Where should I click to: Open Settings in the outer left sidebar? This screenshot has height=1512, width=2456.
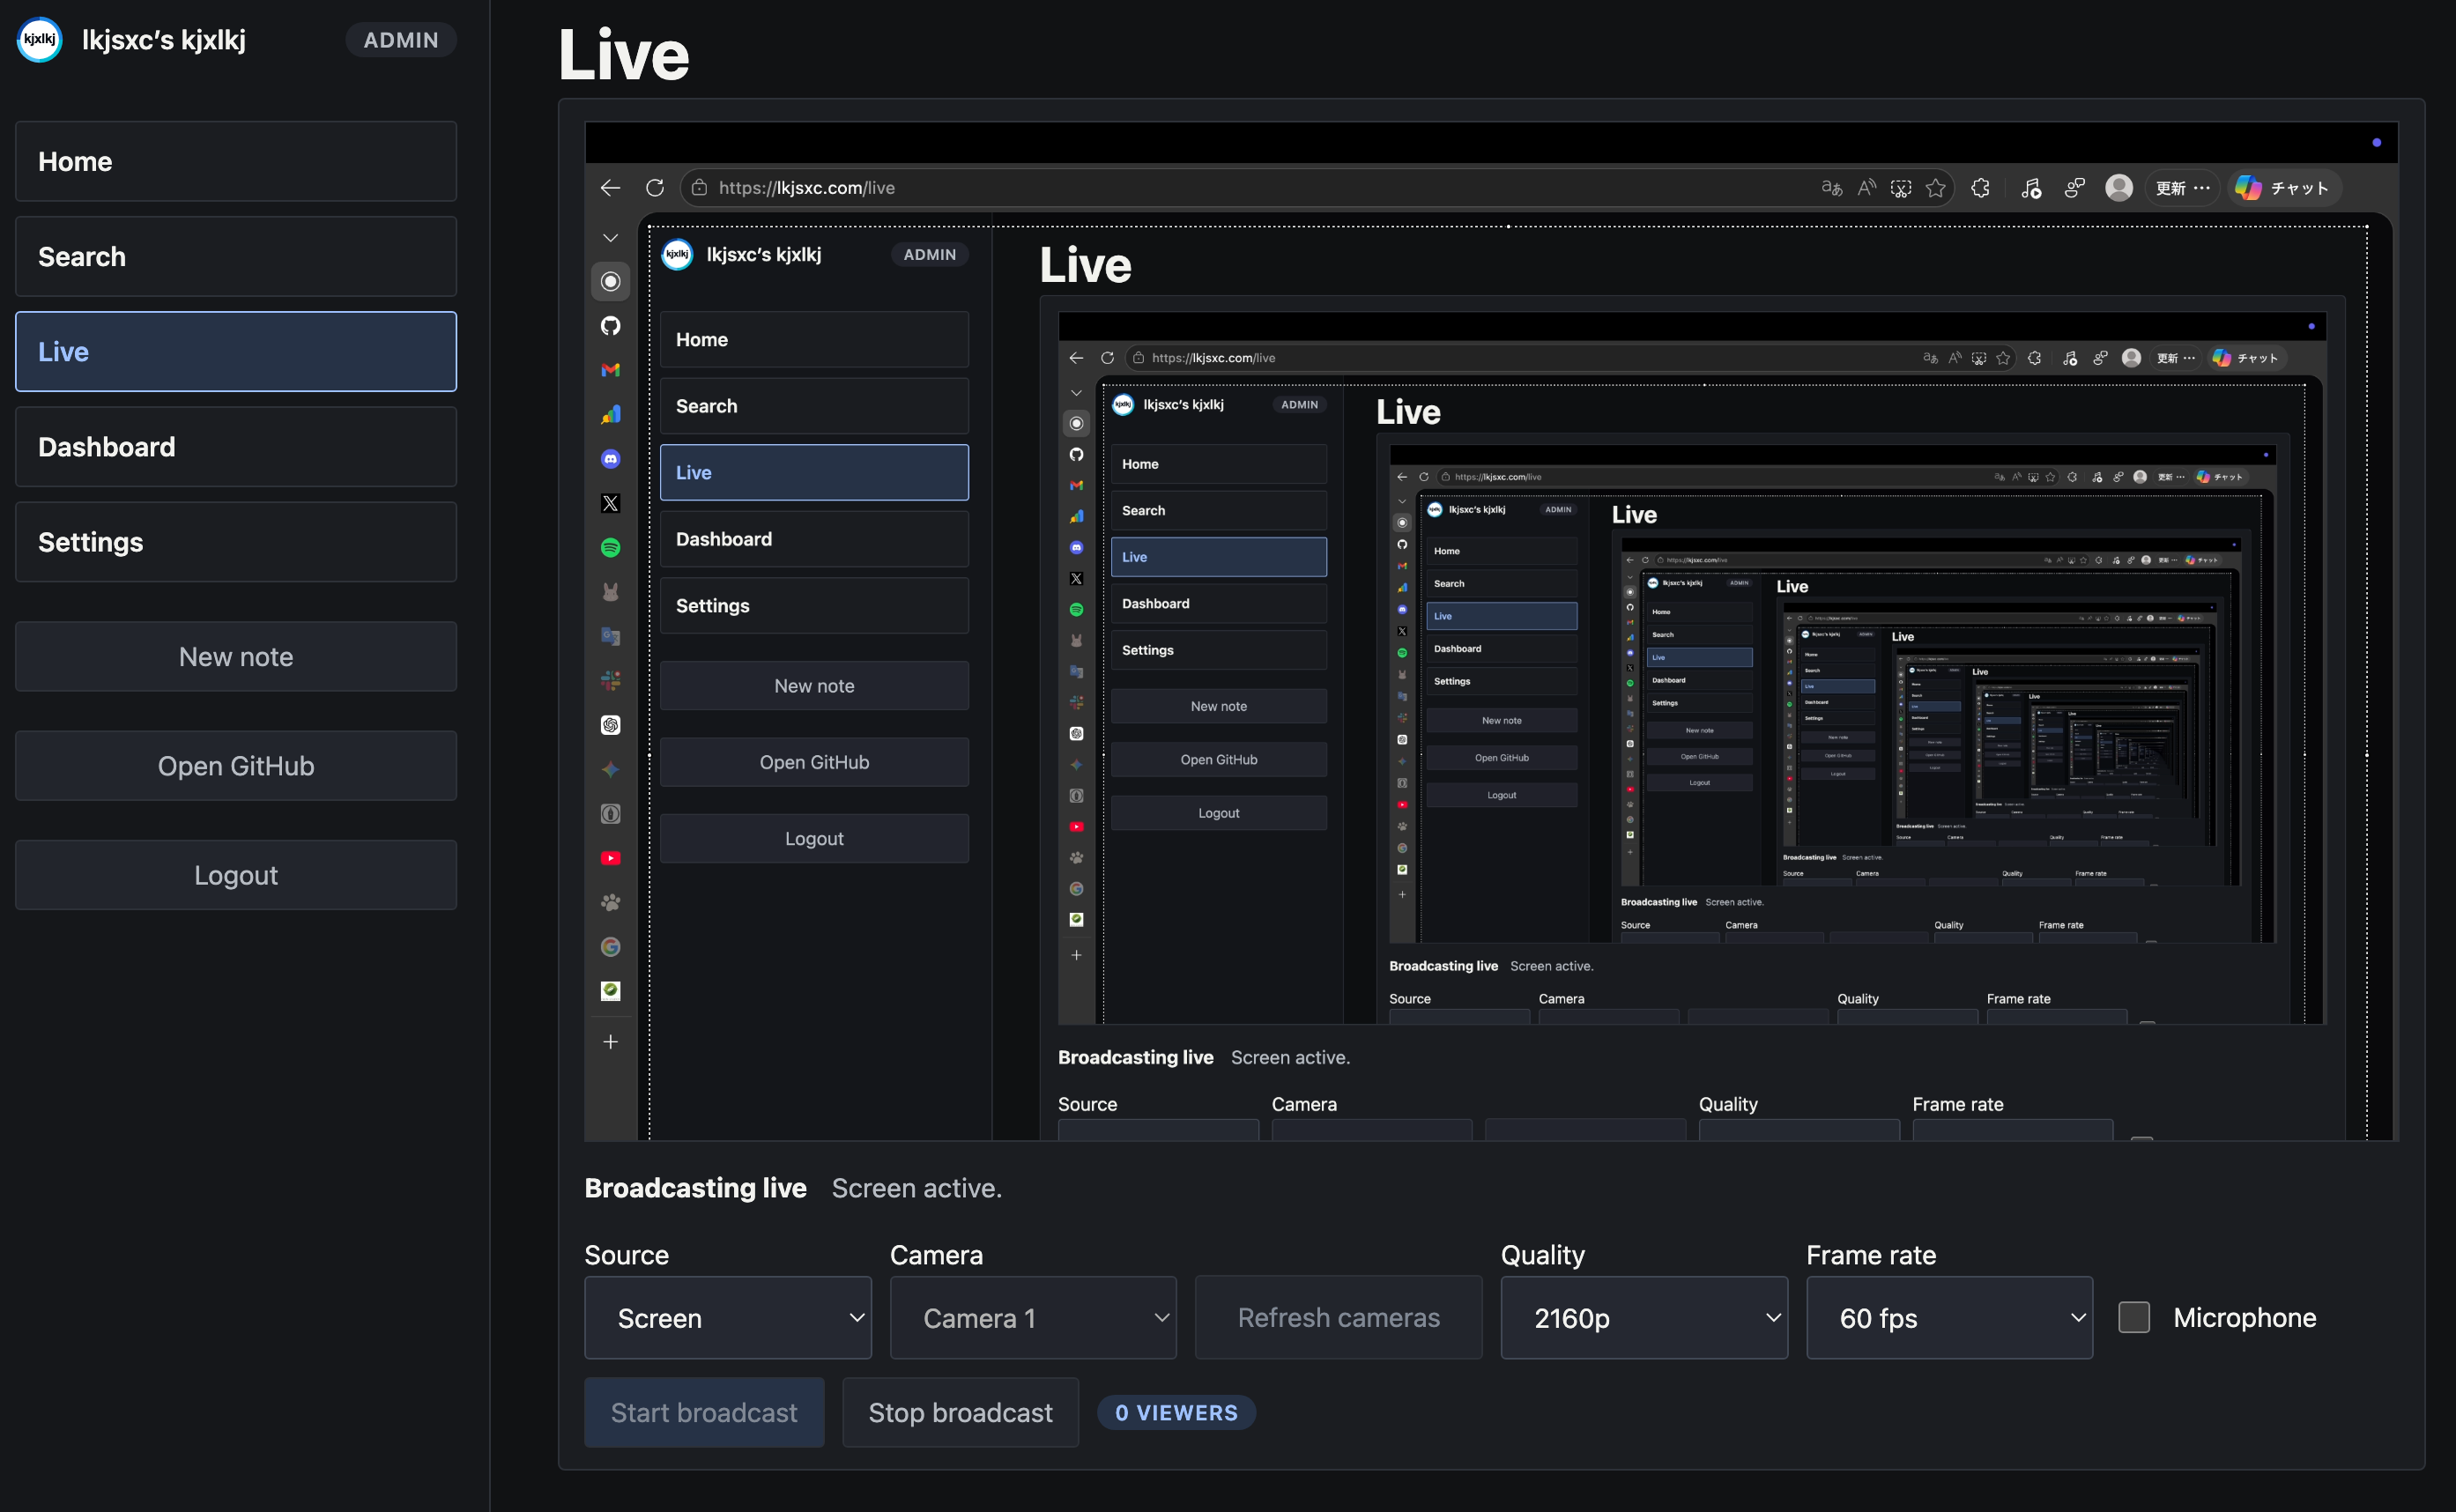pos(236,542)
